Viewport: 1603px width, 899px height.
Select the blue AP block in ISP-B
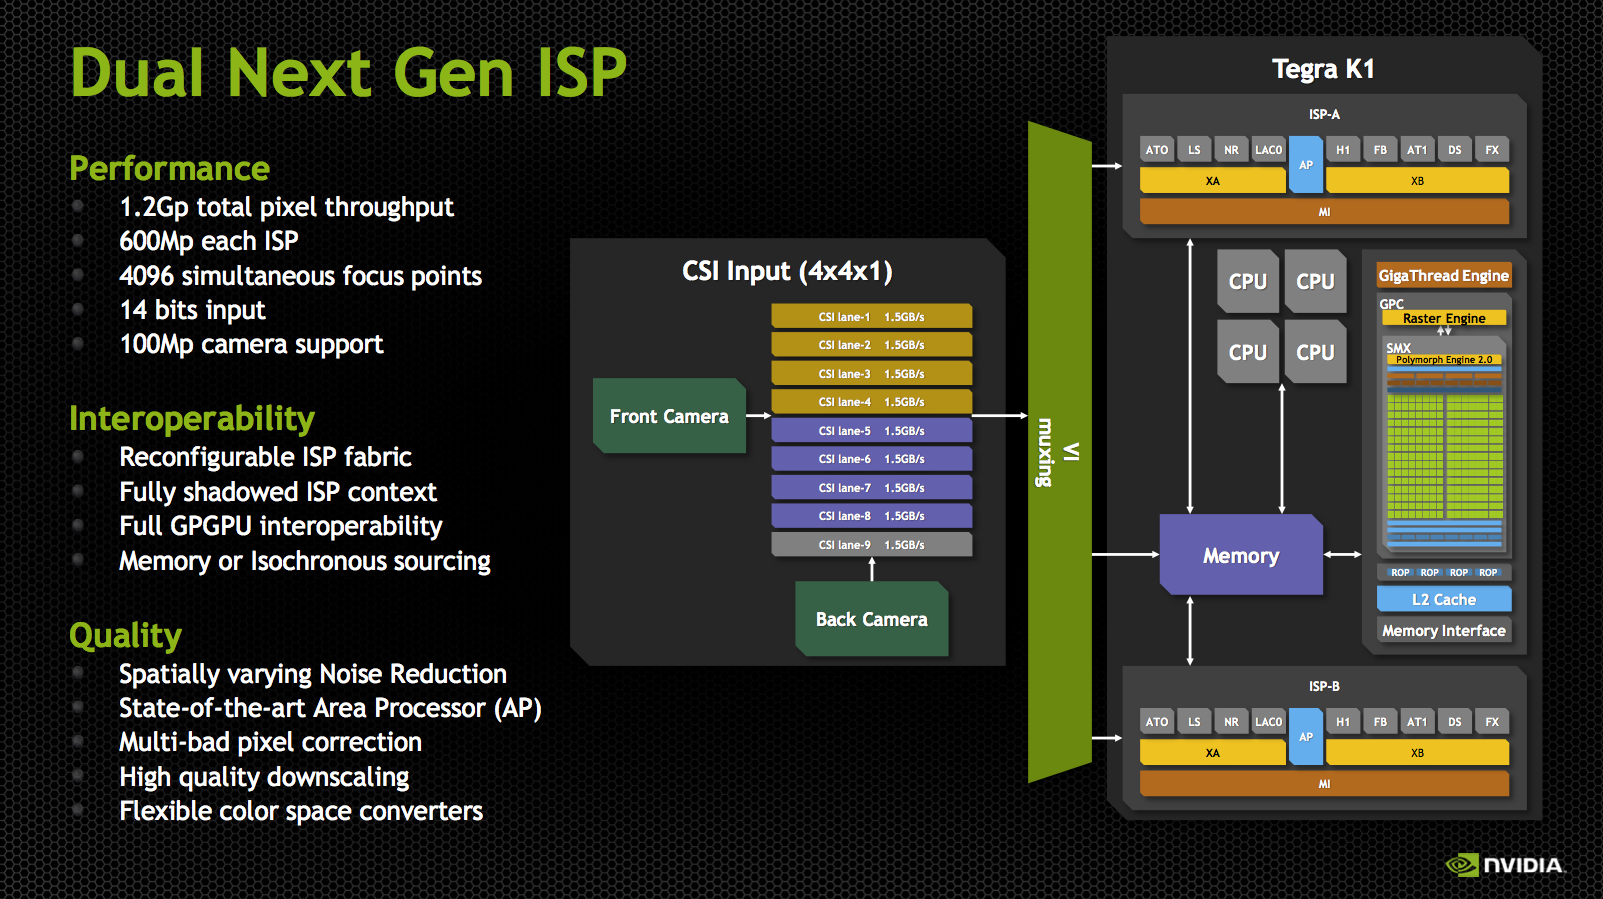pos(1306,737)
